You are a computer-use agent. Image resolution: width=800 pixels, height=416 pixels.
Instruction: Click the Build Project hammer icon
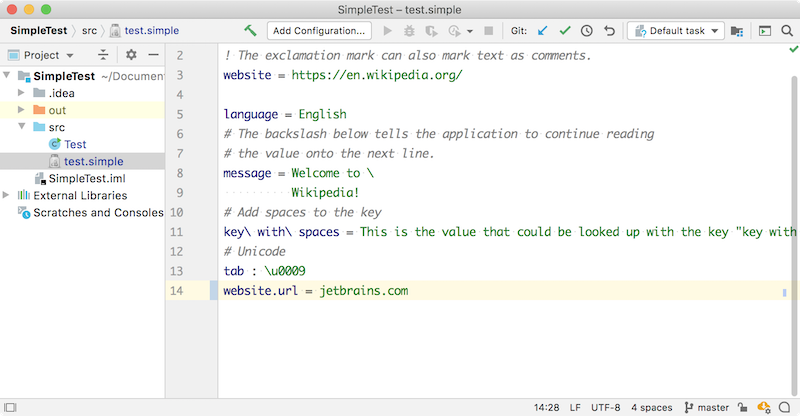tap(250, 31)
